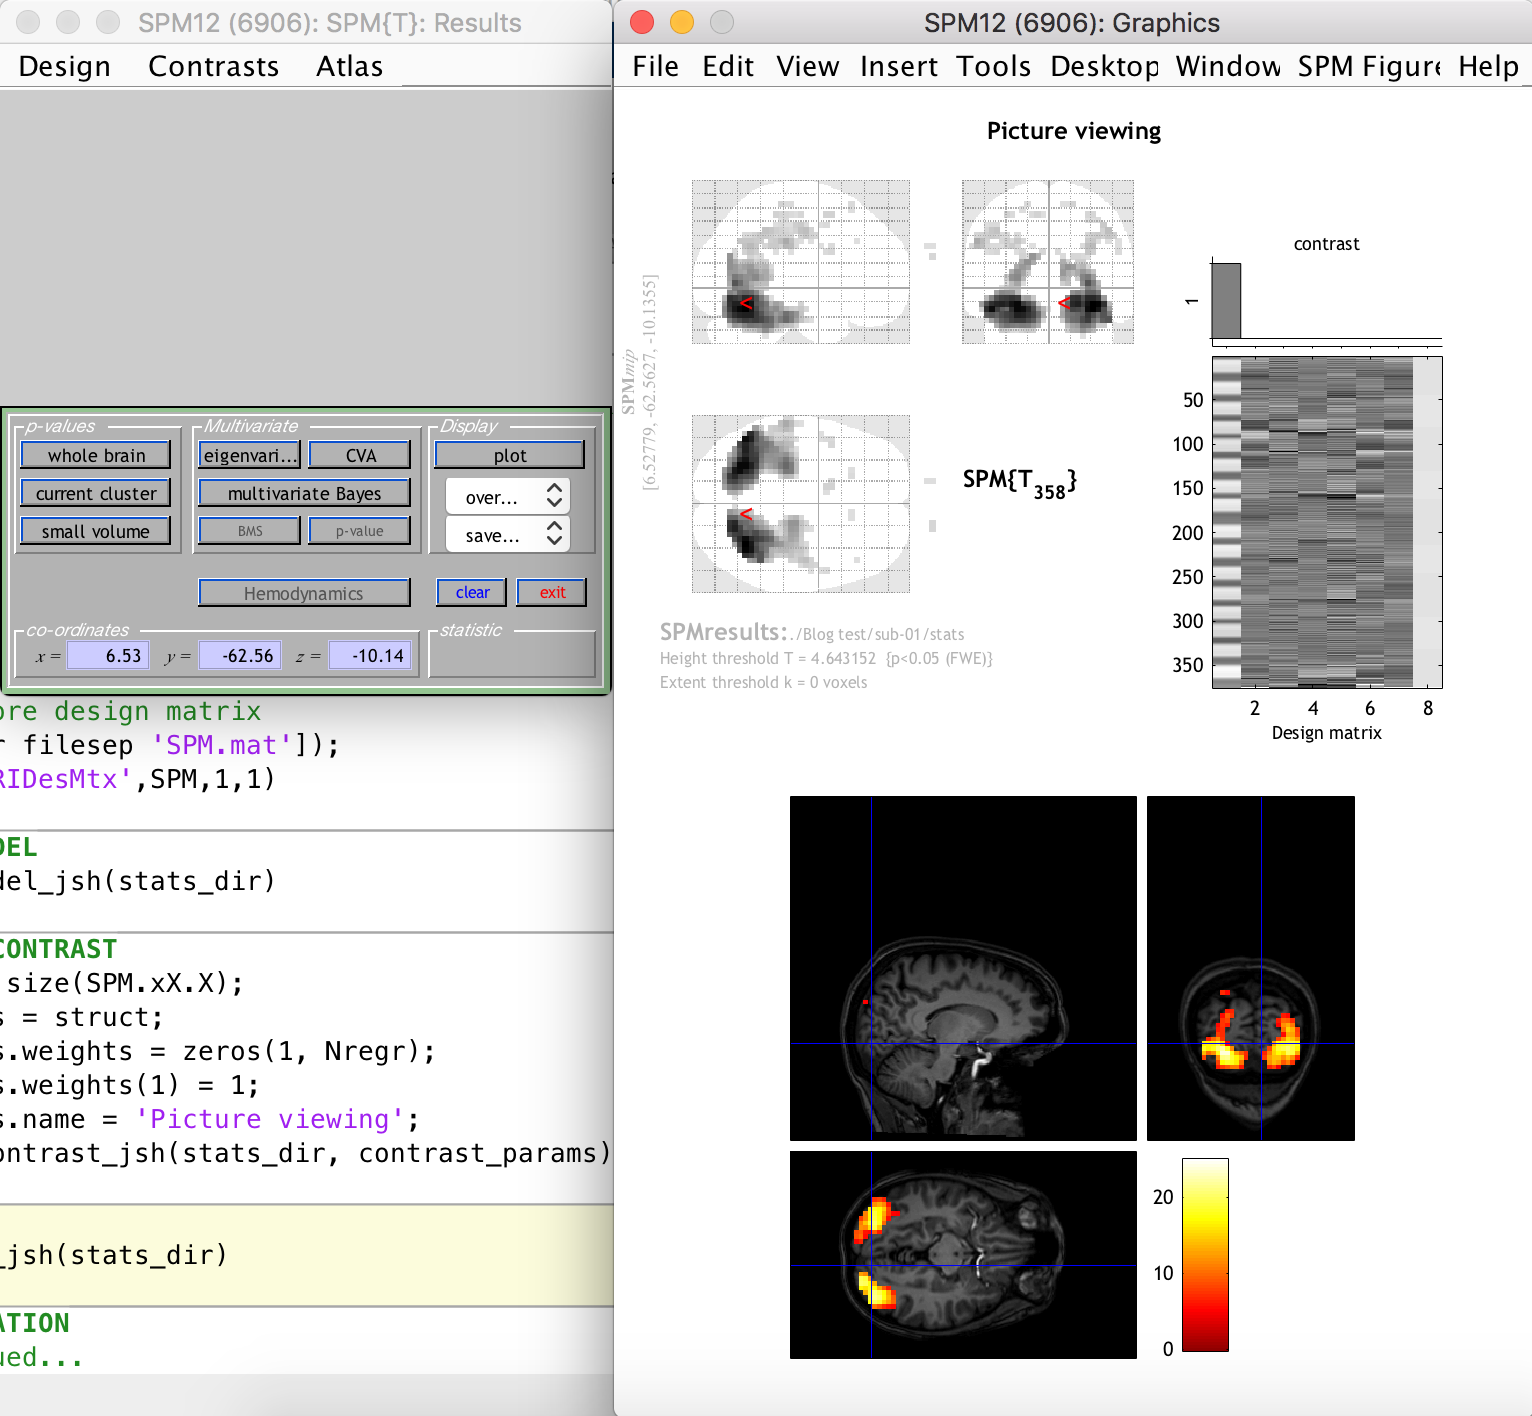The width and height of the screenshot is (1532, 1416).
Task: Click the activation colorbar scale
Action: 1205,1255
